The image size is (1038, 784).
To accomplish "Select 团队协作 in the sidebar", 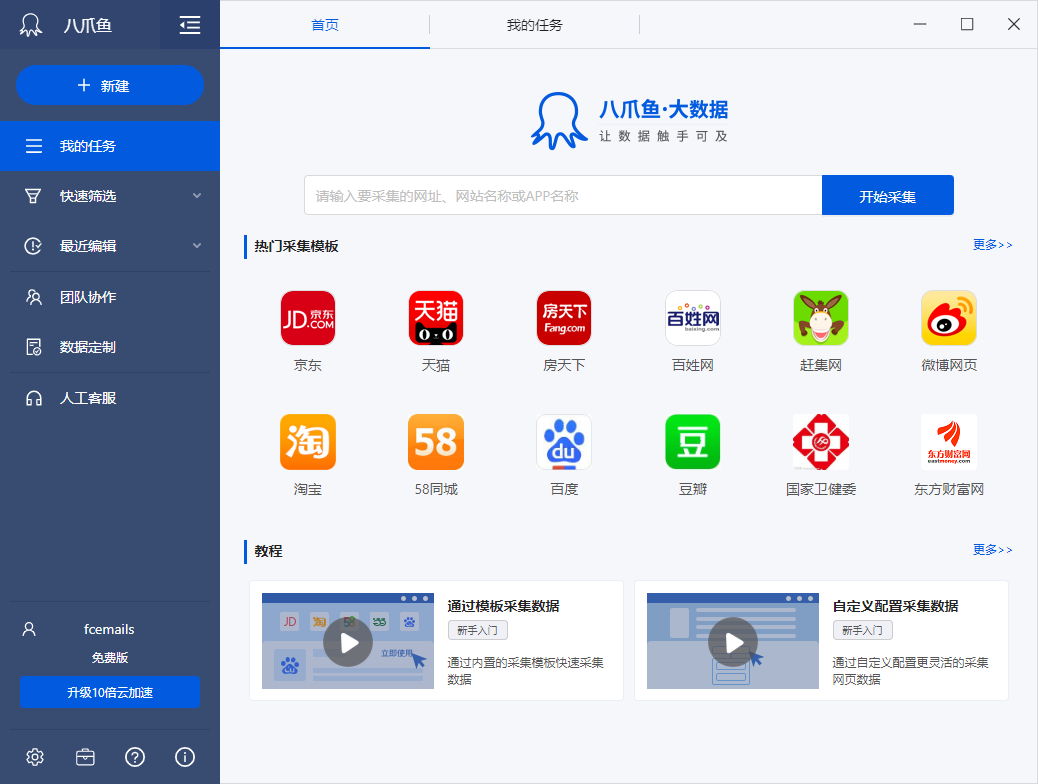I will click(x=88, y=297).
